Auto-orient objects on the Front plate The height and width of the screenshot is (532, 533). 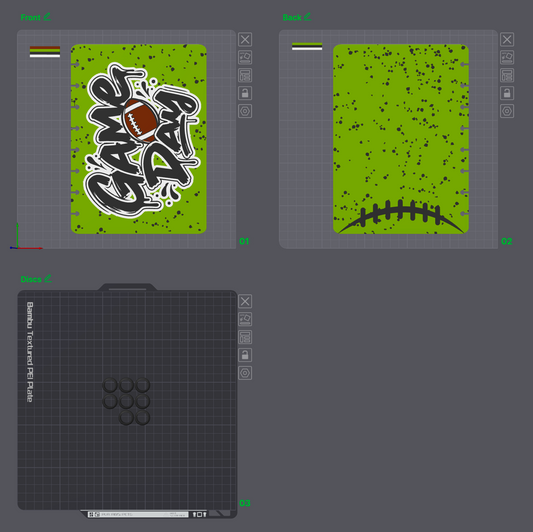(x=245, y=57)
